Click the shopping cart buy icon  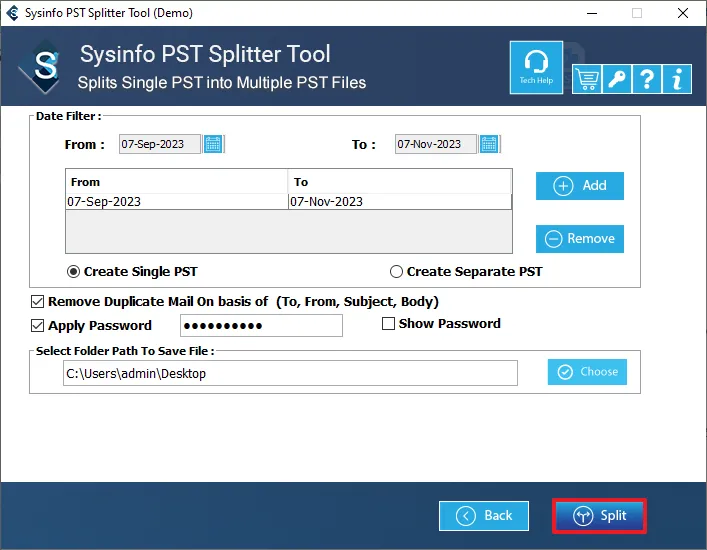587,79
